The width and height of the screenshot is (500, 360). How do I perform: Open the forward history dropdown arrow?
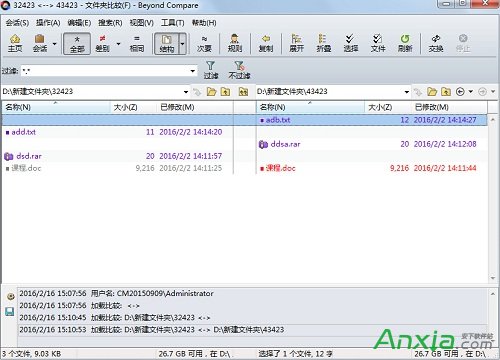[x=493, y=91]
